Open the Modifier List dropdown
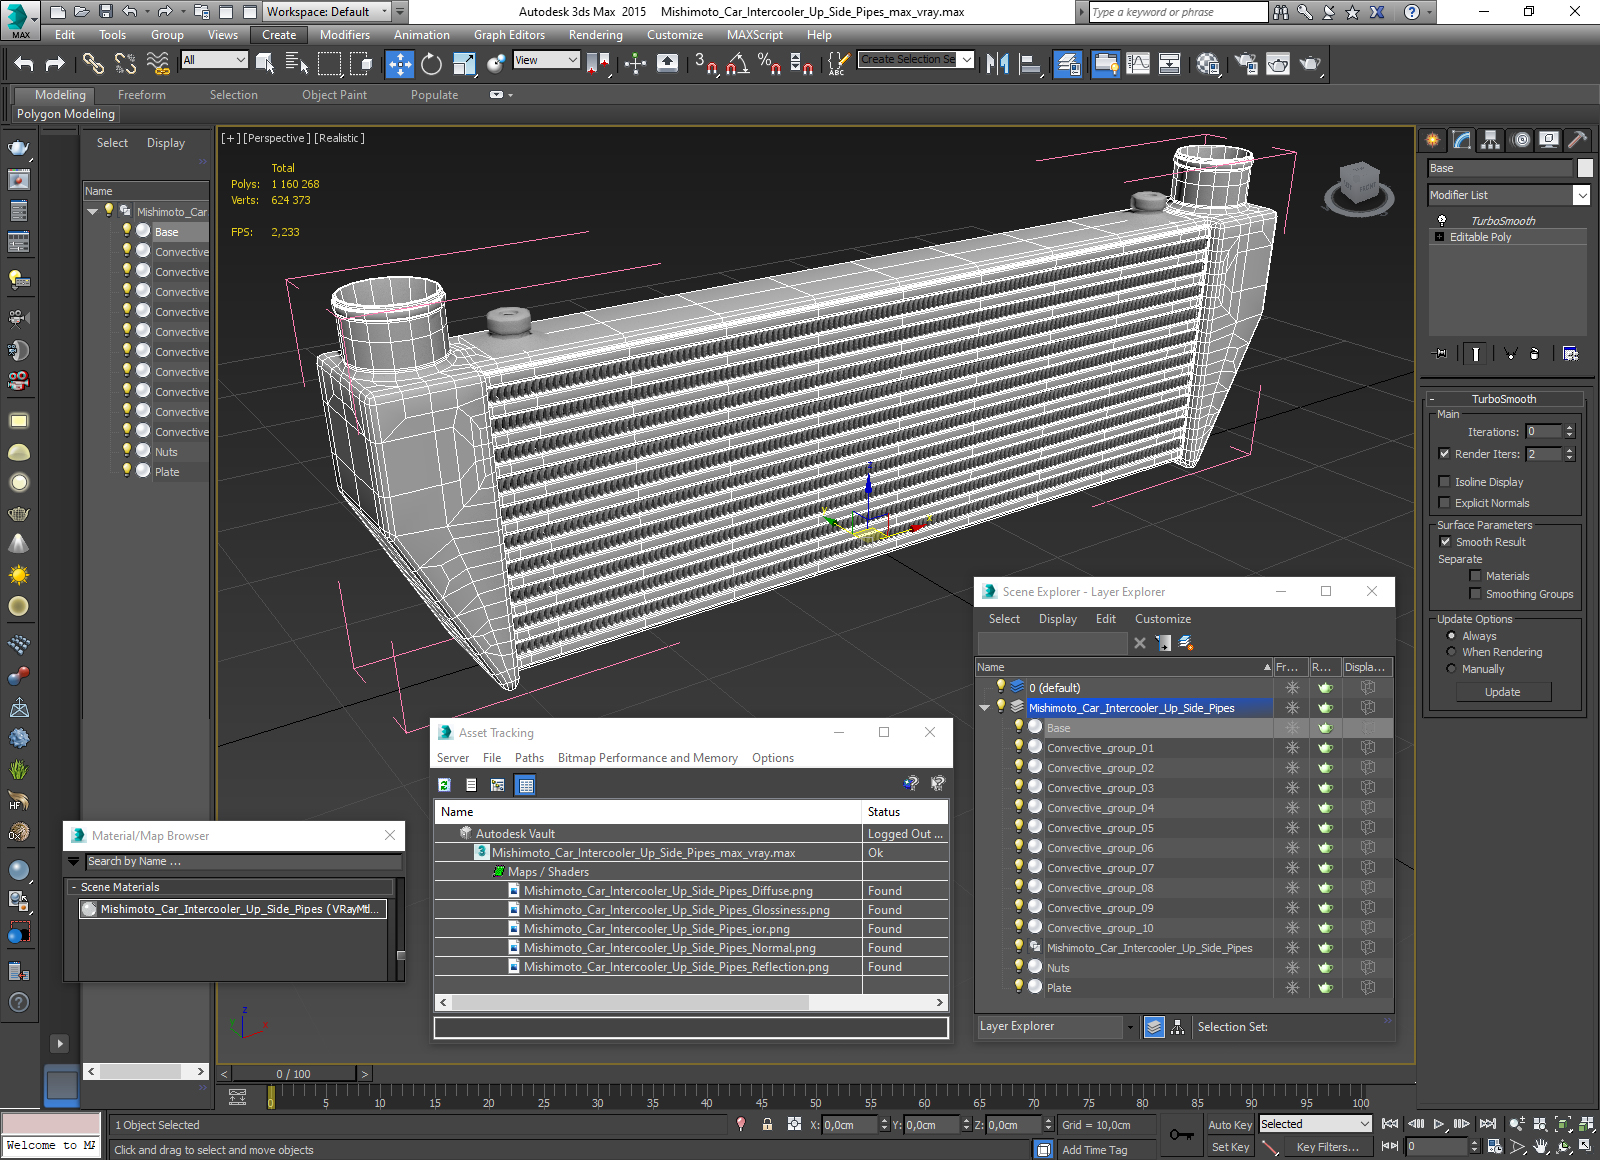Screen dimensions: 1600x1160 point(1582,195)
